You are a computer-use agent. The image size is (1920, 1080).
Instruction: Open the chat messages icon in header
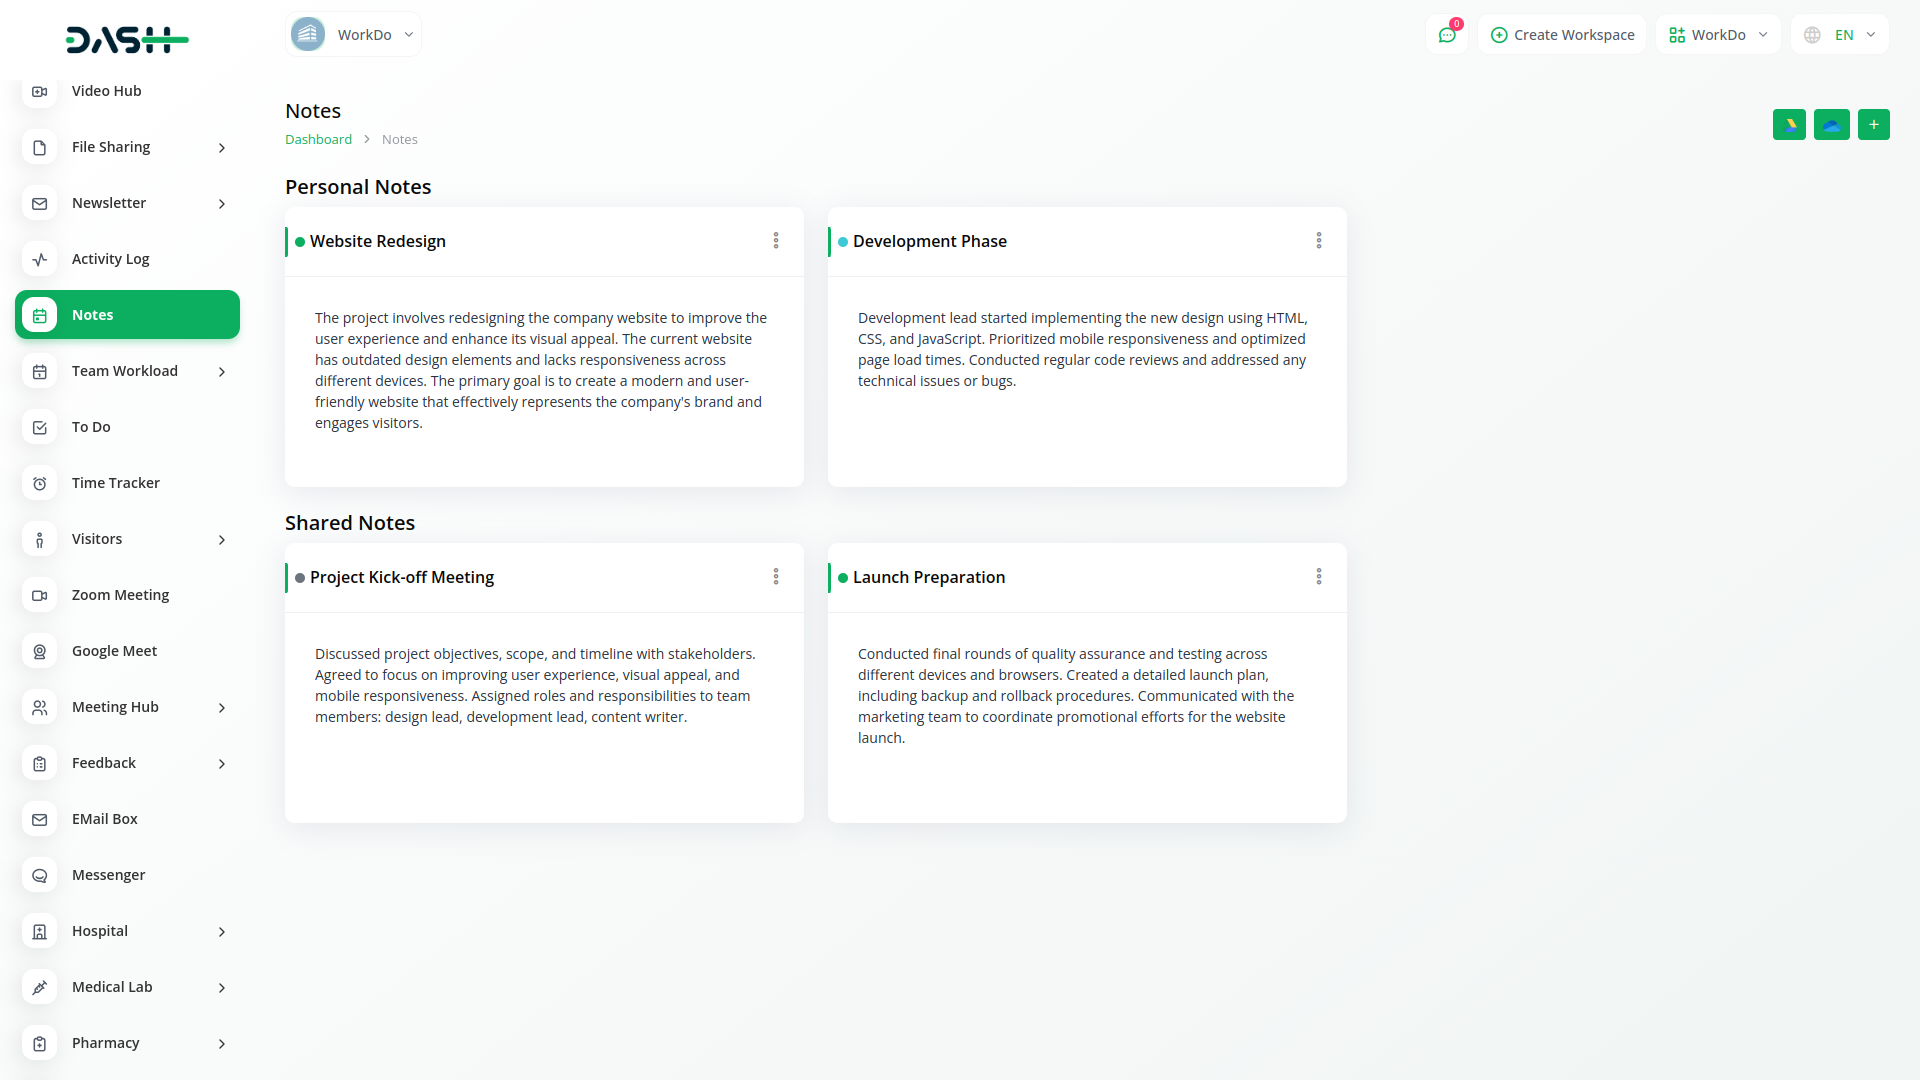pyautogui.click(x=1446, y=35)
